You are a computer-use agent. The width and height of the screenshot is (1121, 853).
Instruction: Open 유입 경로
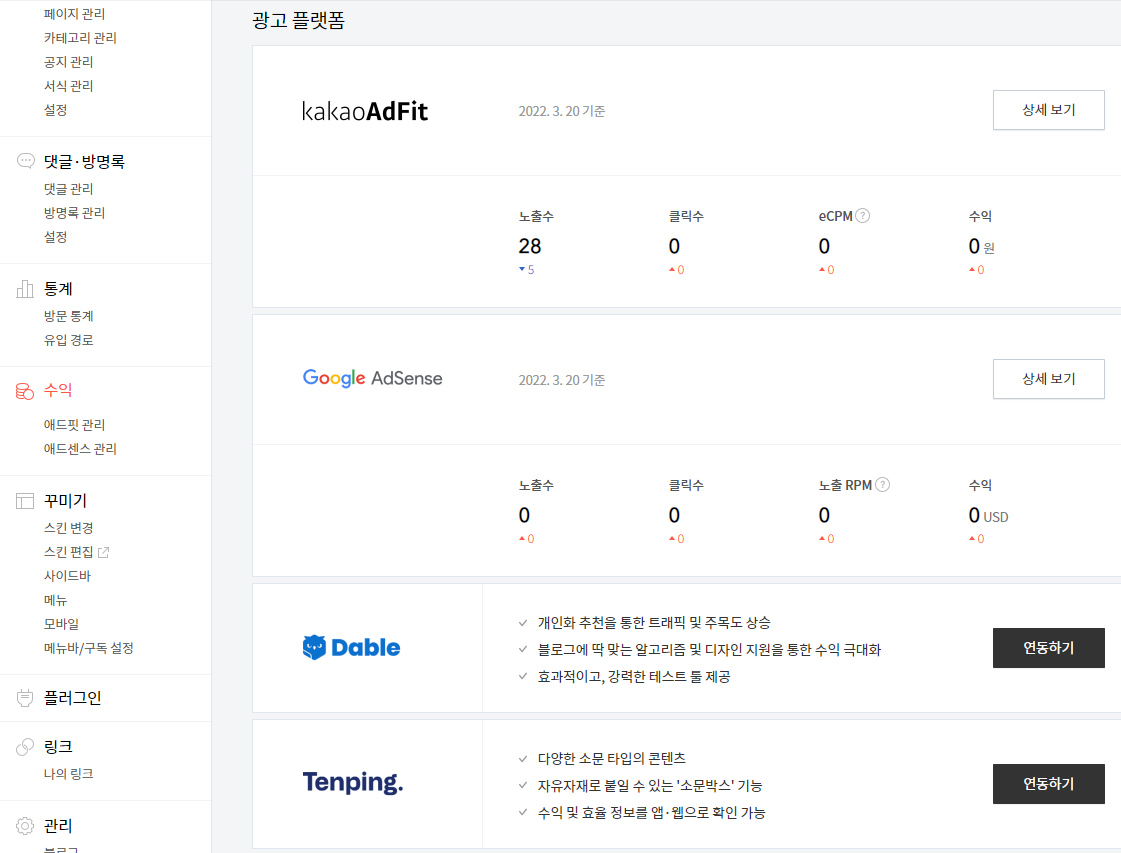(x=69, y=340)
